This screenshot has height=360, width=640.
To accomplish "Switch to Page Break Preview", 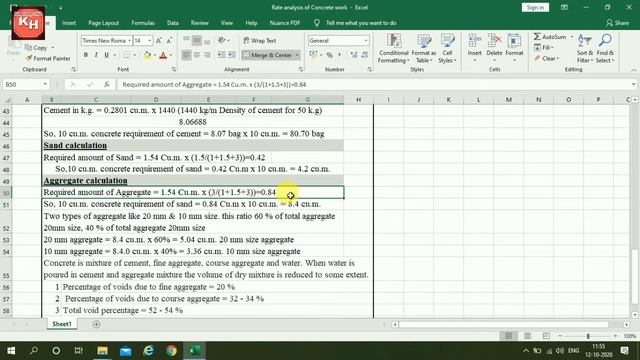I will point(546,336).
